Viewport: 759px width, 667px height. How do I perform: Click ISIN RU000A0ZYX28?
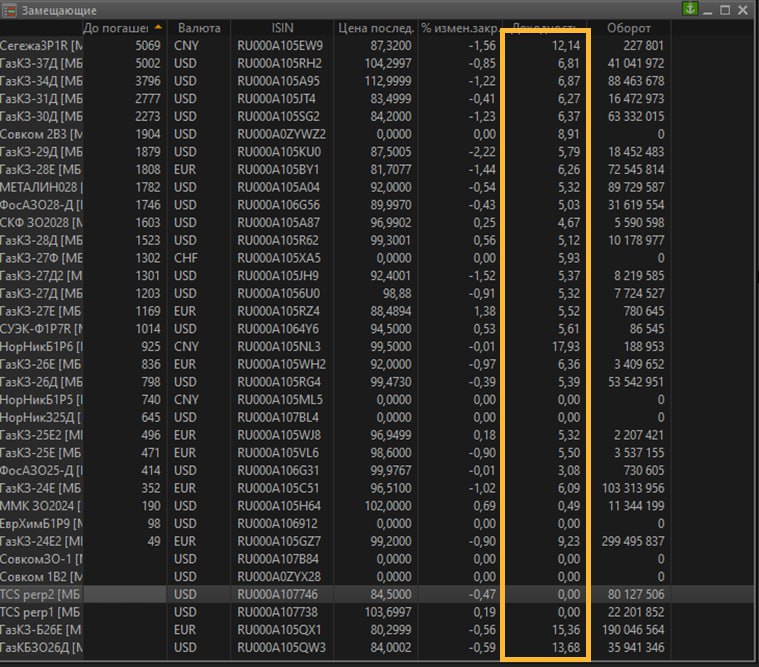(x=278, y=577)
